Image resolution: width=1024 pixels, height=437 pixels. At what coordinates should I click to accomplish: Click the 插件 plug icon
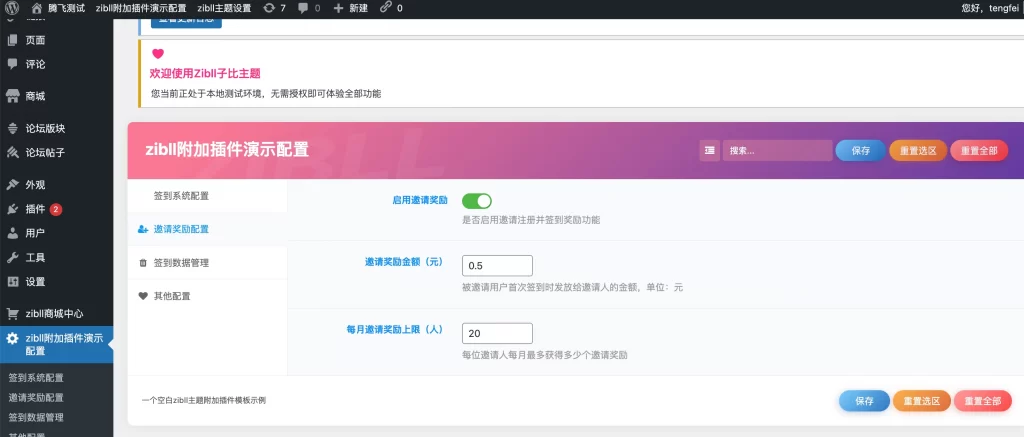(12, 209)
